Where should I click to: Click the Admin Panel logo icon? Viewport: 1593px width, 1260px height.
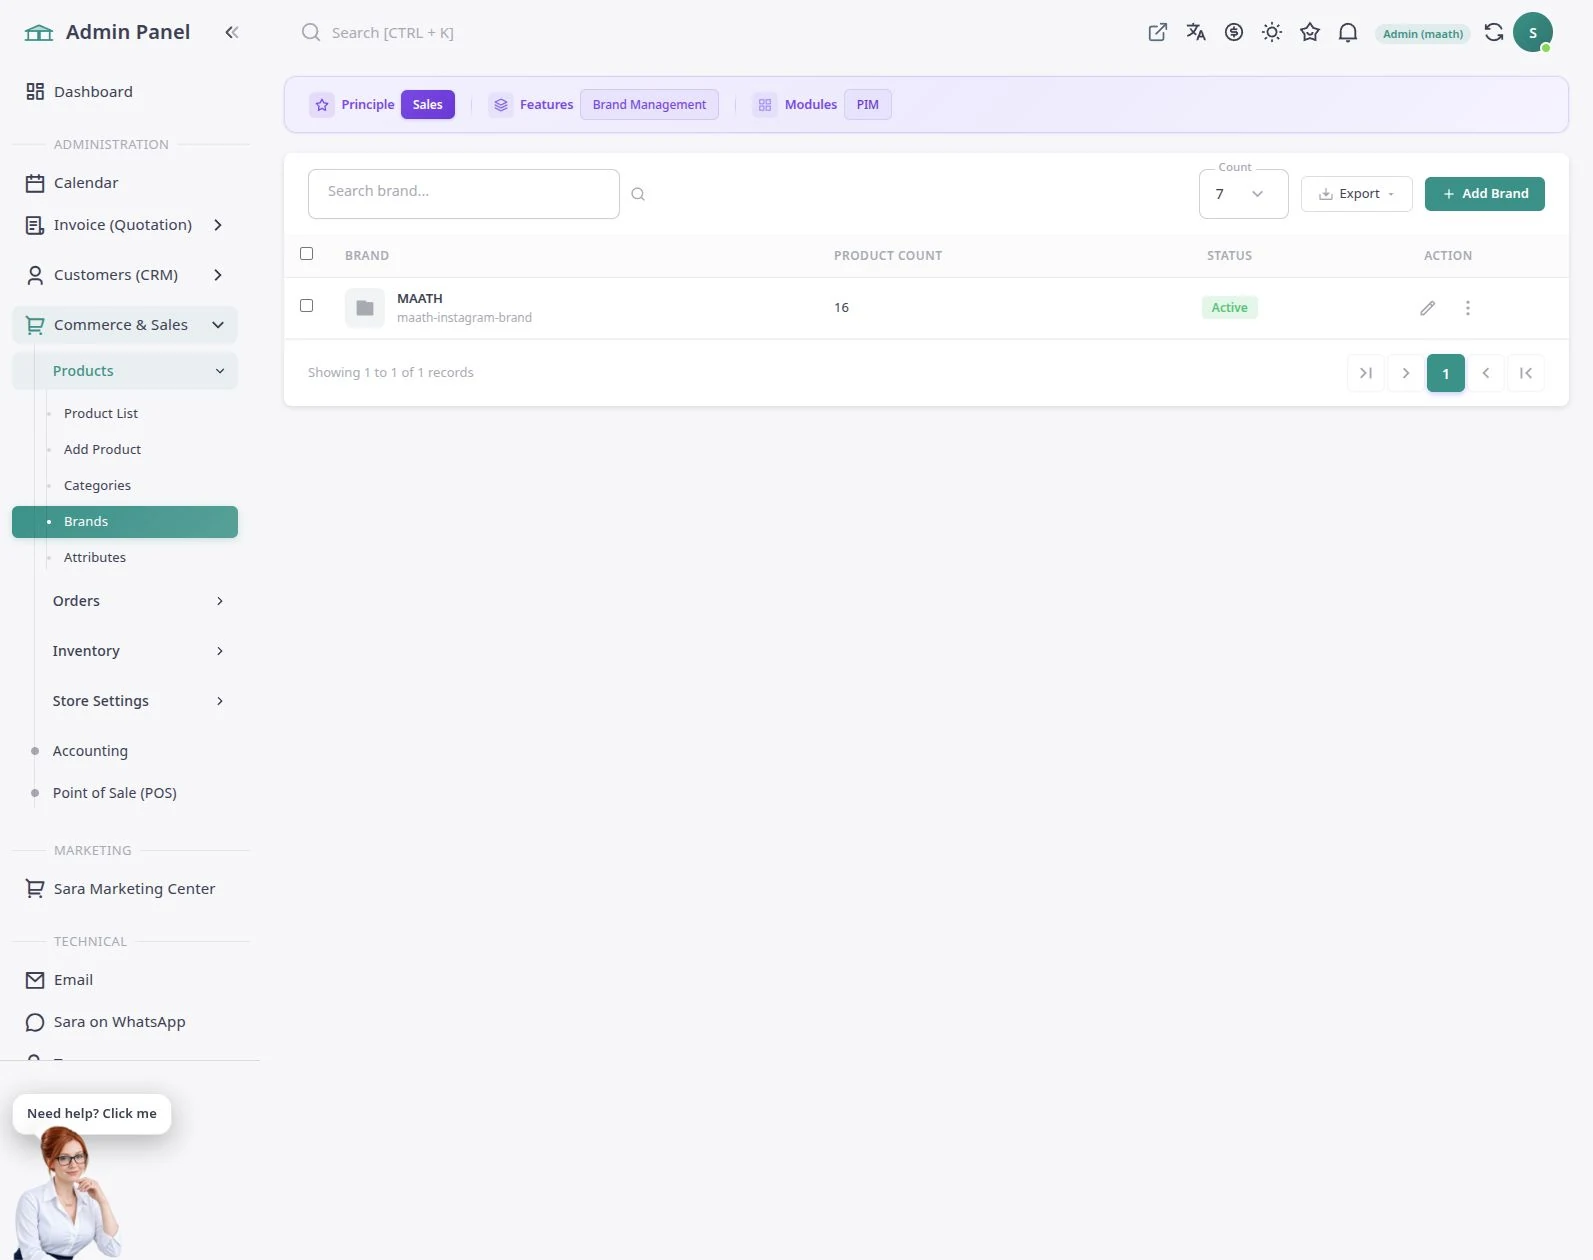tap(39, 33)
